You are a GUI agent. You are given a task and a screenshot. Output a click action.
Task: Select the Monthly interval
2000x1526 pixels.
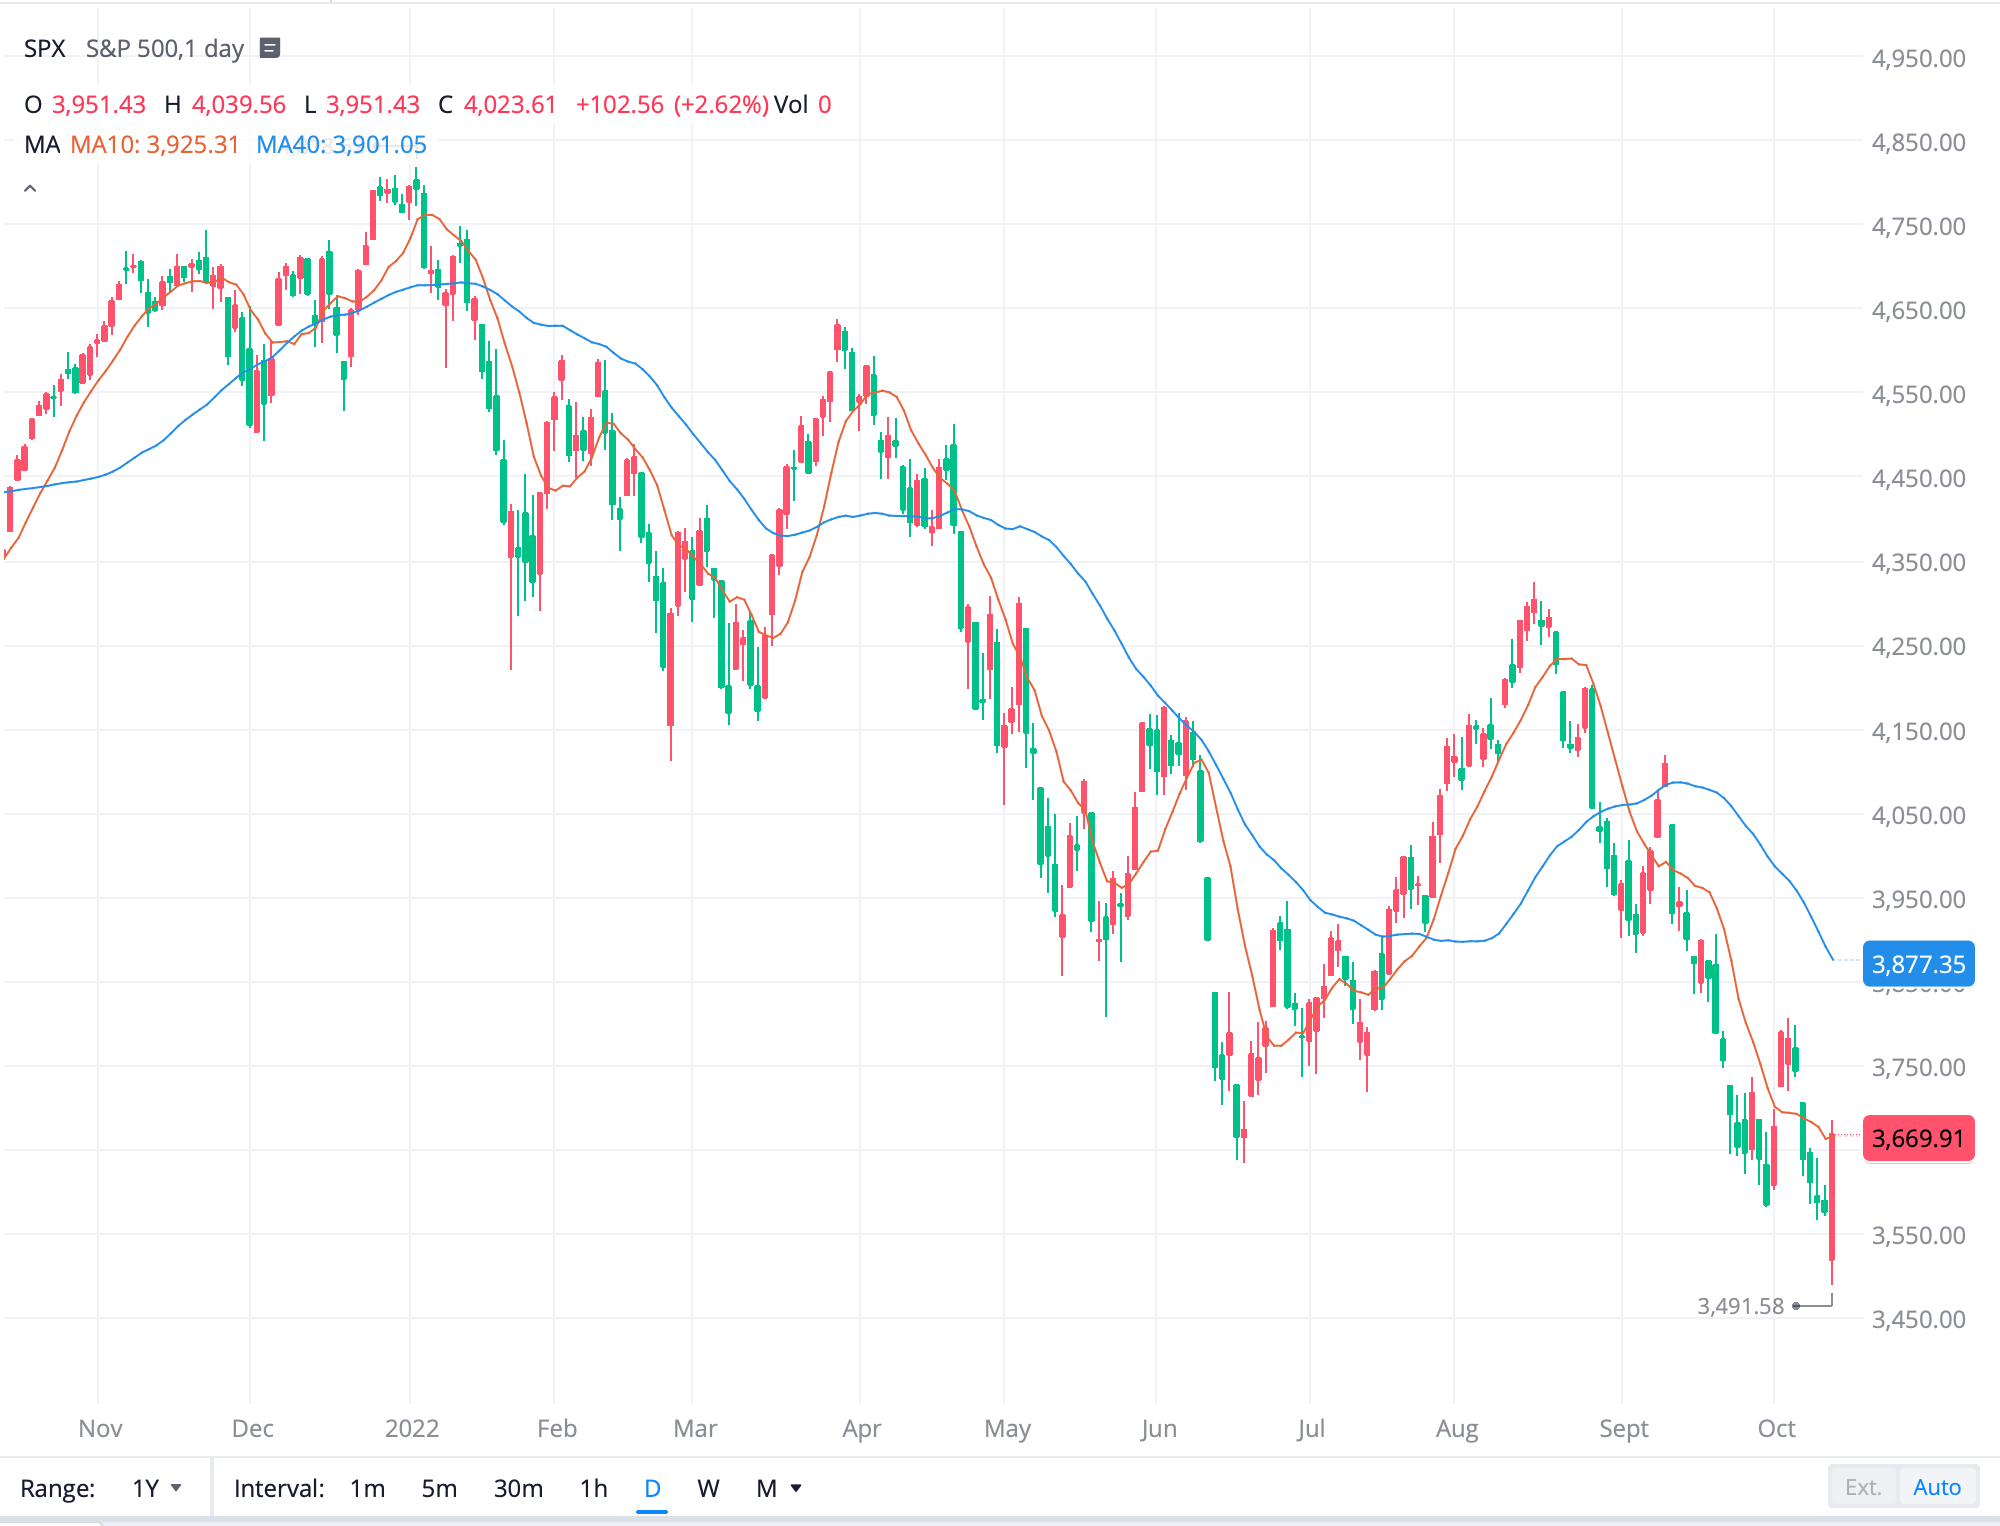pyautogui.click(x=768, y=1488)
